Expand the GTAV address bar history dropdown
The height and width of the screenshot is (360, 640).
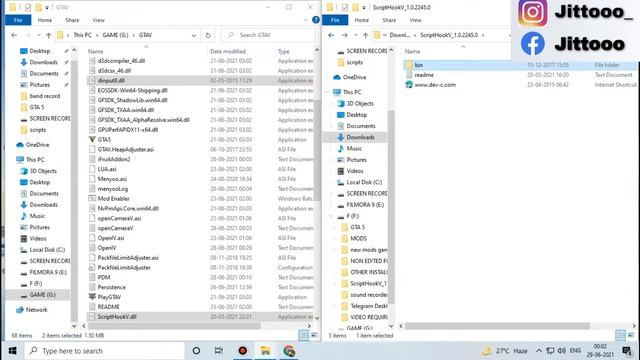194,36
